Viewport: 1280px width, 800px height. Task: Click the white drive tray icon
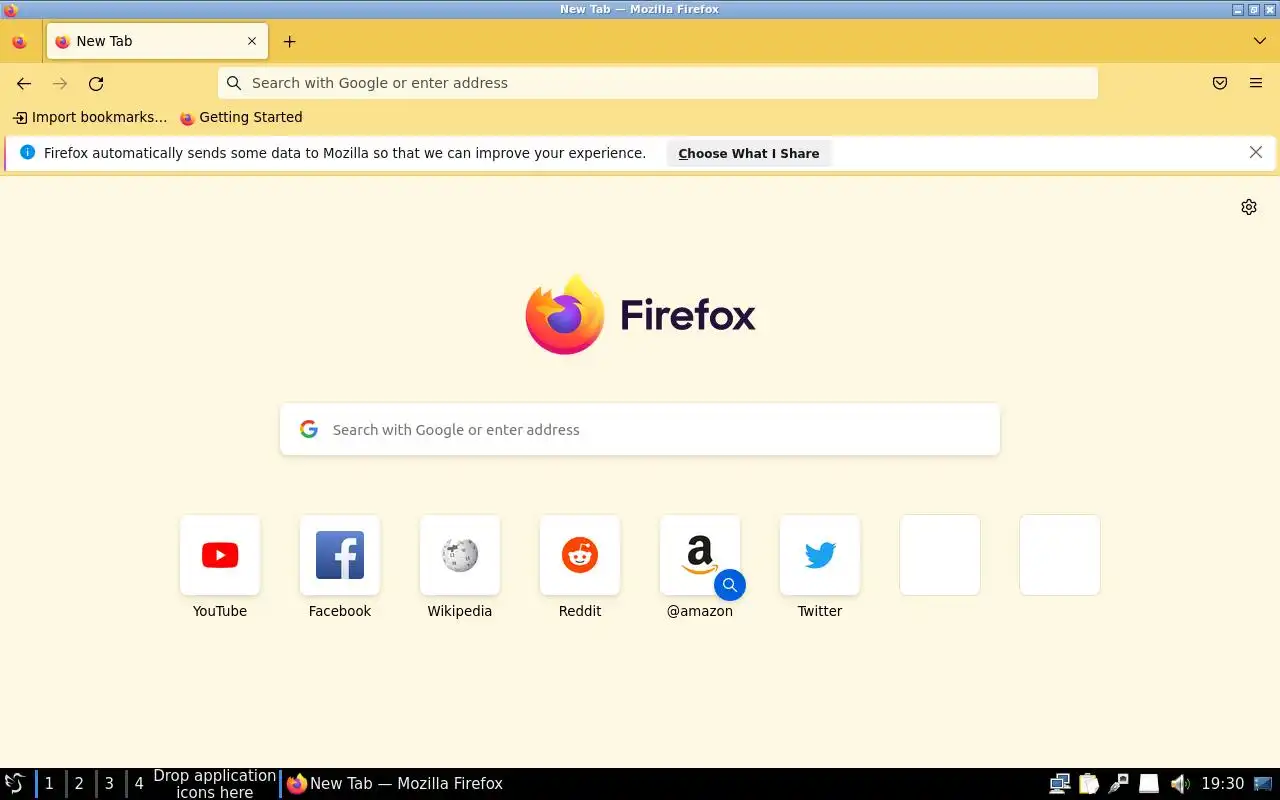1149,784
